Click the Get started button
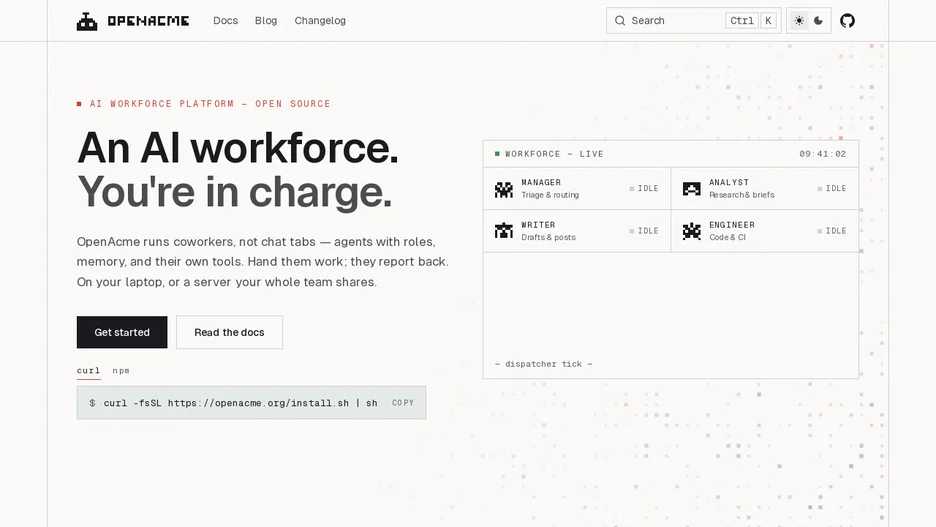This screenshot has width=936, height=527. [x=122, y=332]
